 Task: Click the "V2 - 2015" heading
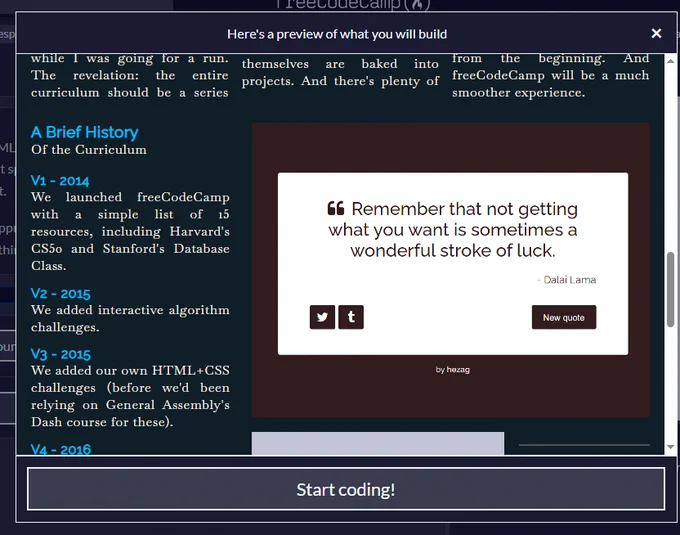click(x=61, y=294)
